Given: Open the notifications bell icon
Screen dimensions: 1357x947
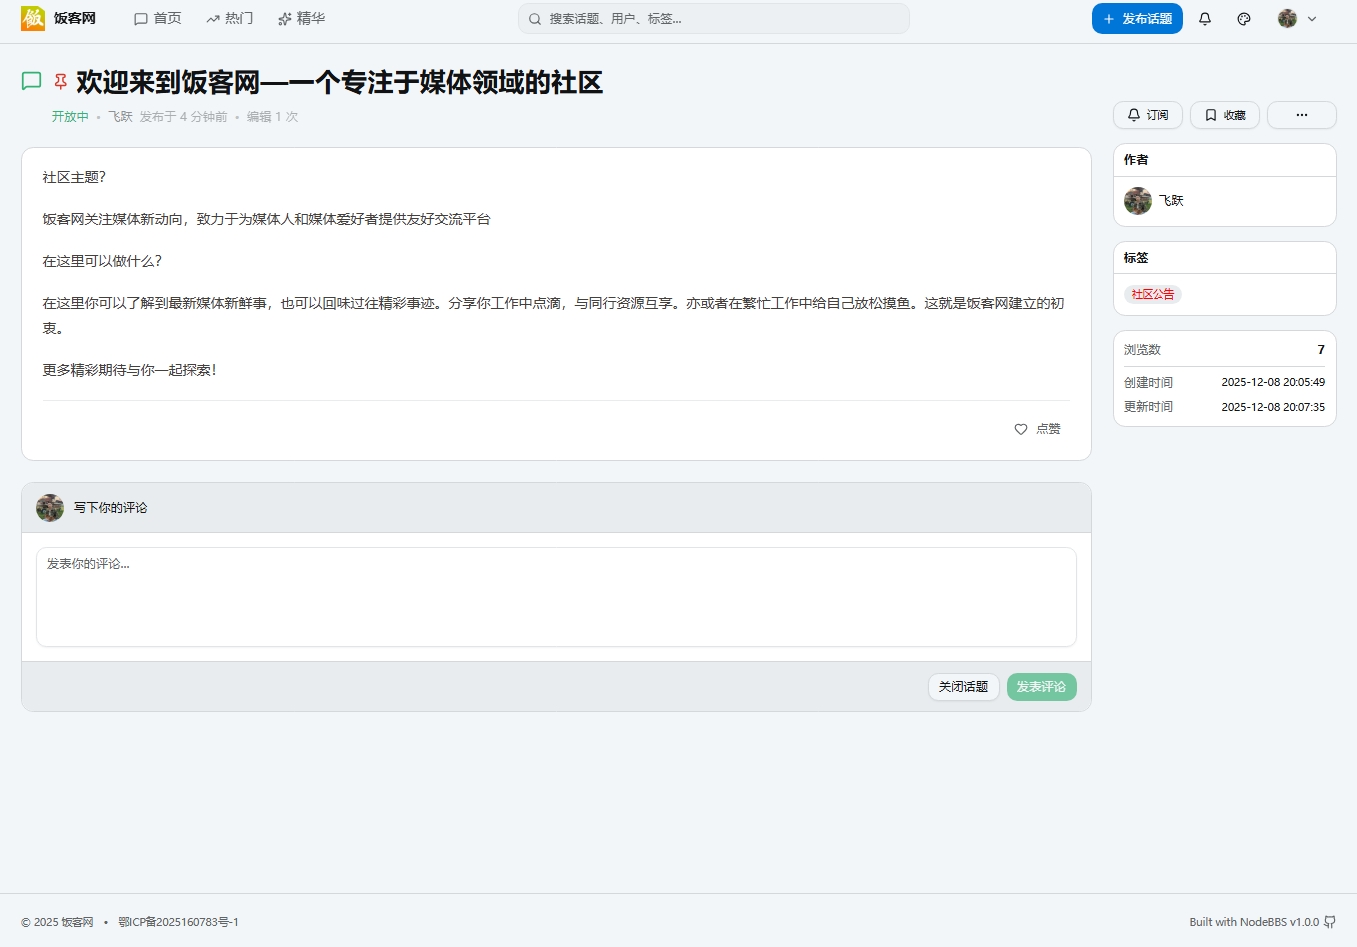Looking at the screenshot, I should tap(1205, 19).
